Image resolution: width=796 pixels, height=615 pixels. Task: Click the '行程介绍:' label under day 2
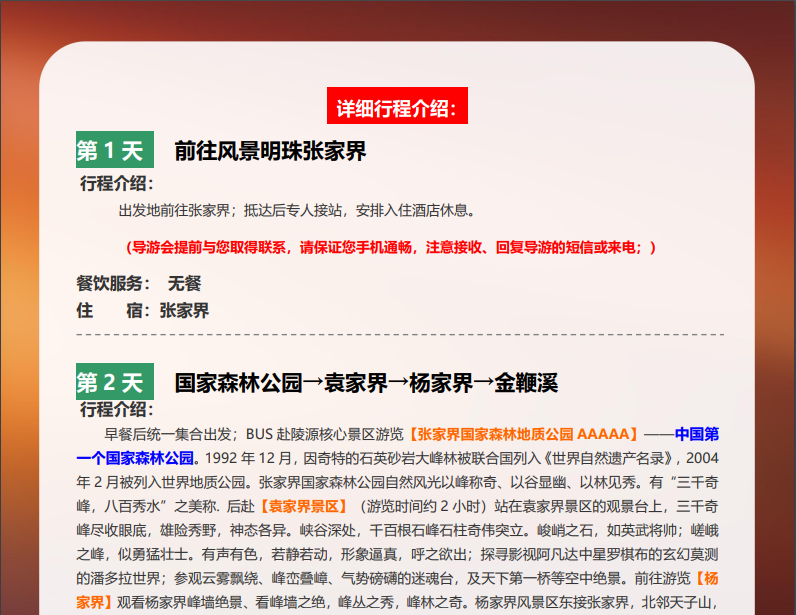pyautogui.click(x=117, y=409)
